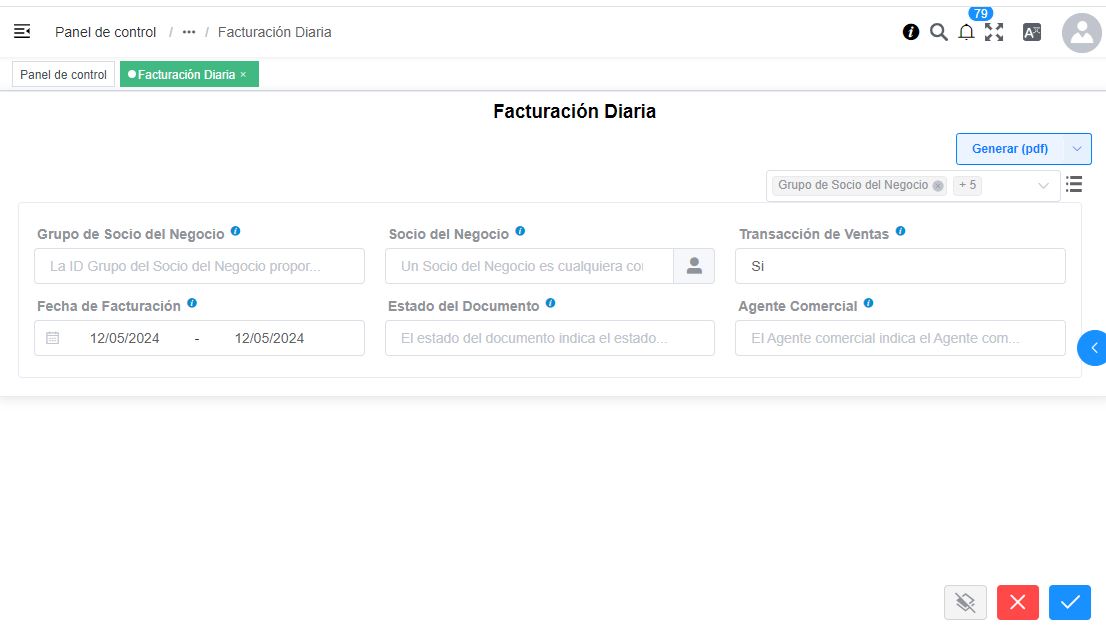Open the Generar (pdf) dropdown arrow
Image resolution: width=1106 pixels, height=630 pixels.
pyautogui.click(x=1078, y=148)
